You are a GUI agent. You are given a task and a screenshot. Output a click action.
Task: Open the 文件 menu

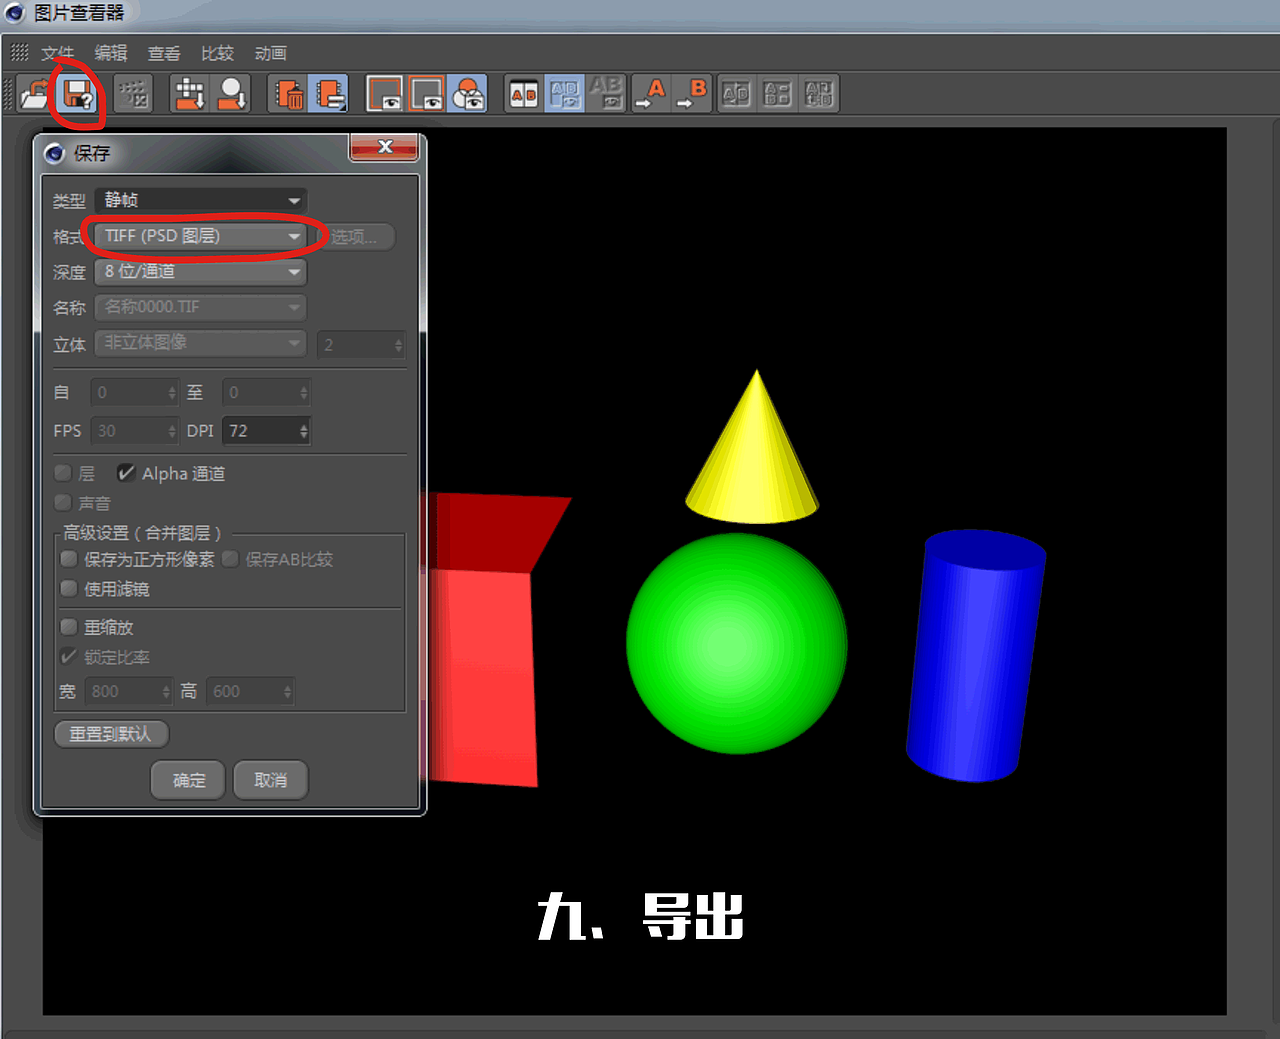(57, 53)
